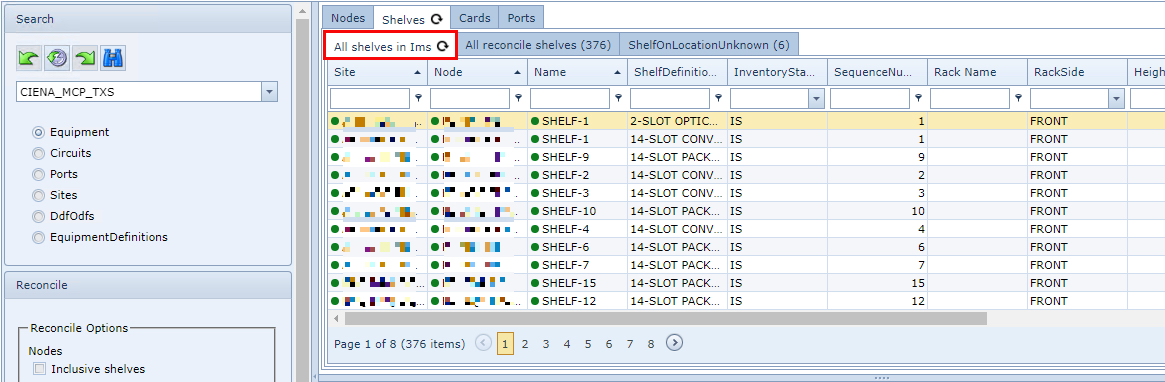Click the InventoryStatus column header
Image resolution: width=1165 pixels, height=382 pixels.
777,73
